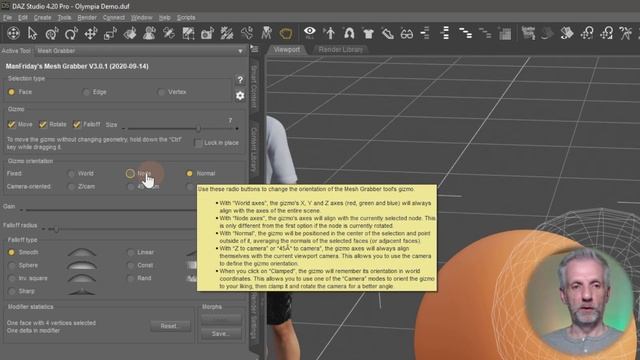Open Mesh Grabber settings gear
Screen dimensions: 640x360
pos(240,96)
